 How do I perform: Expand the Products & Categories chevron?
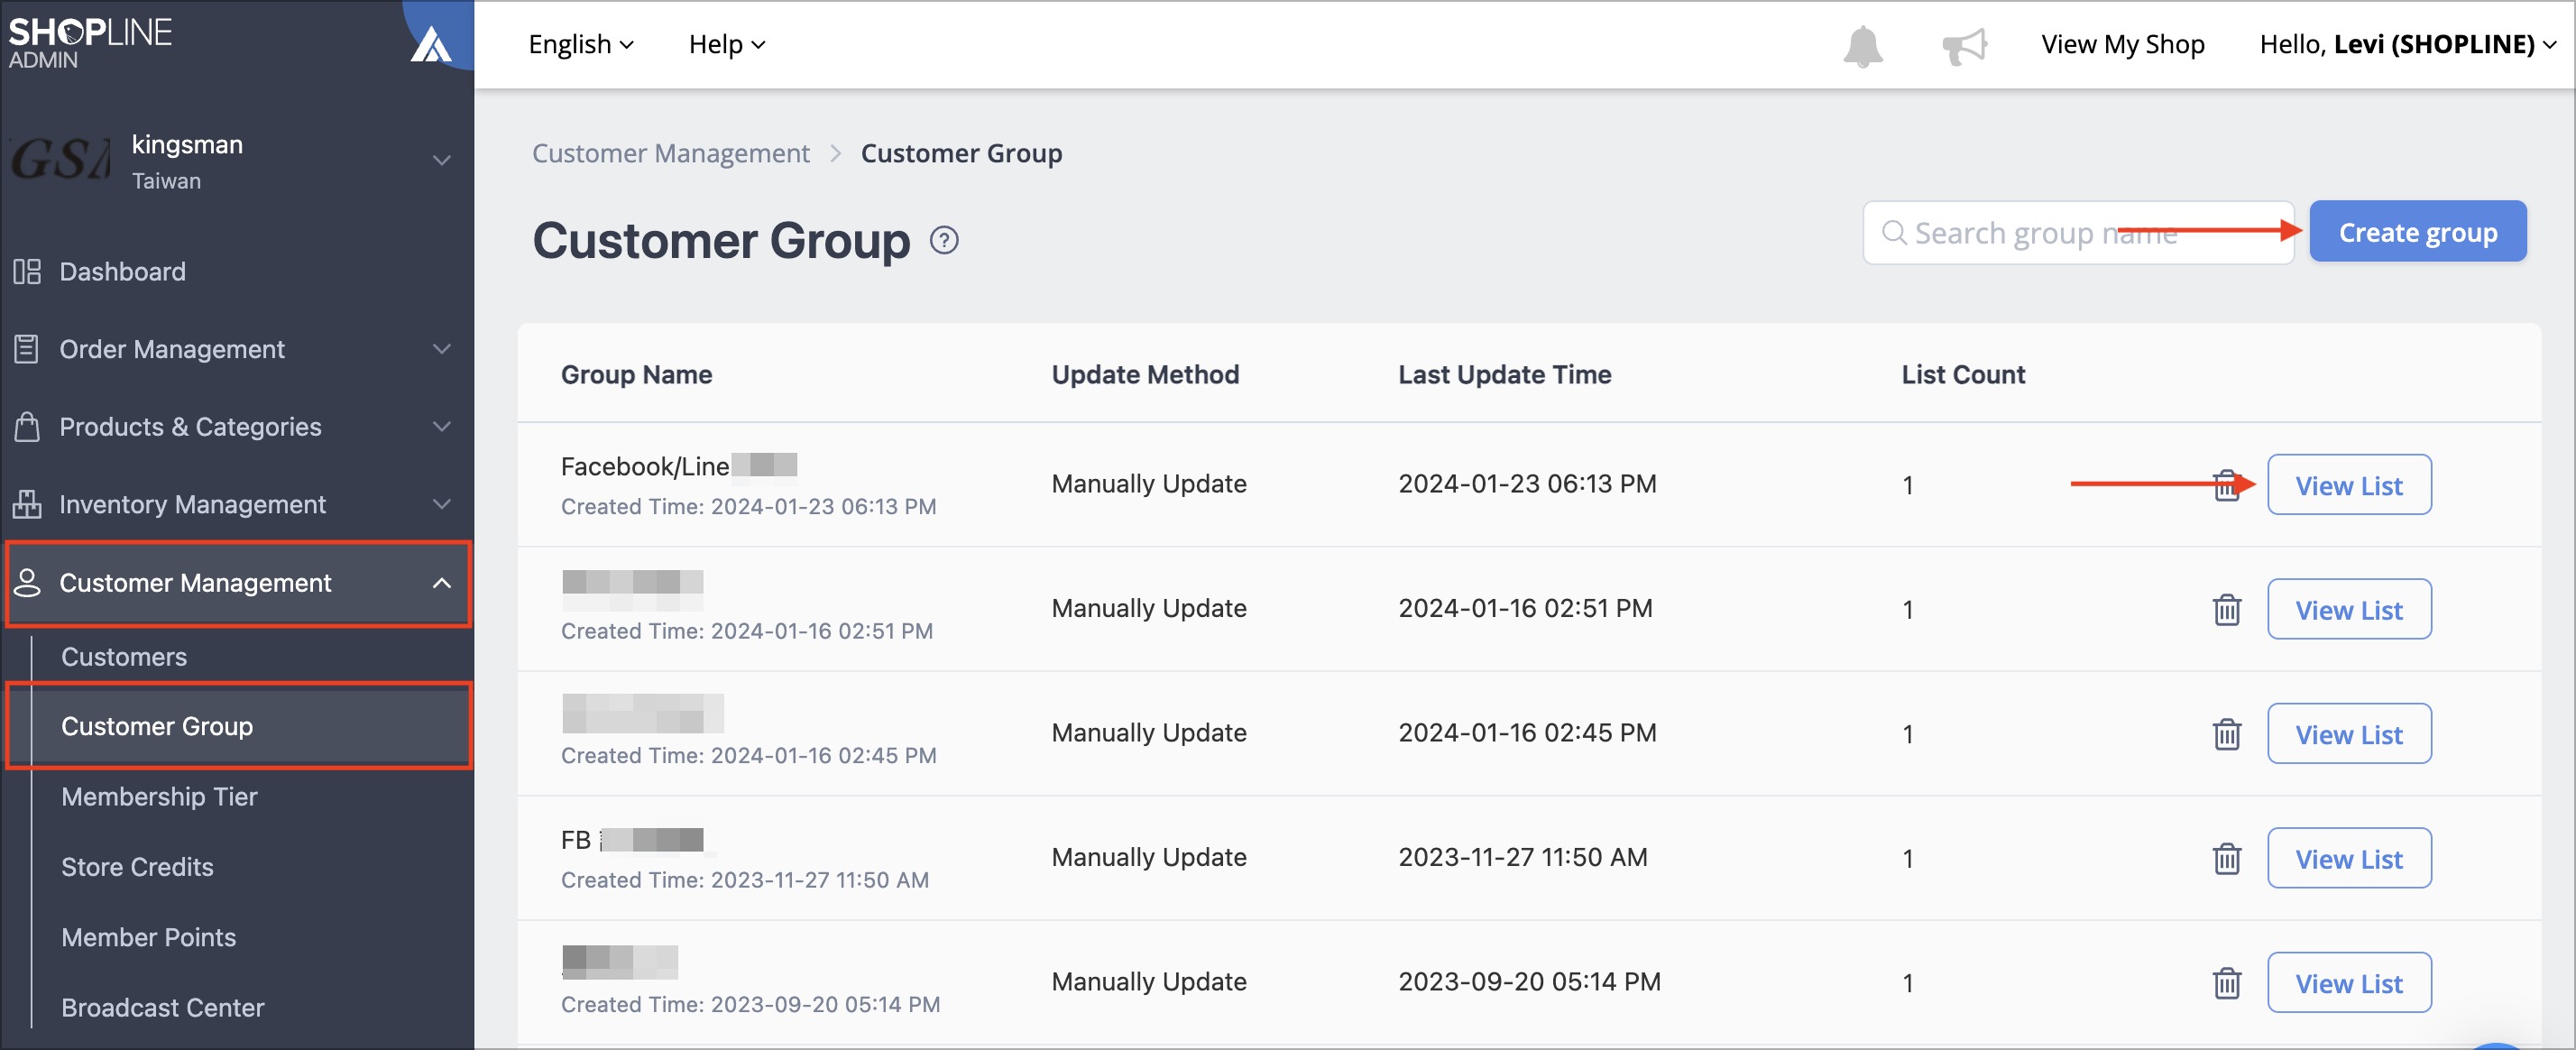[x=441, y=427]
